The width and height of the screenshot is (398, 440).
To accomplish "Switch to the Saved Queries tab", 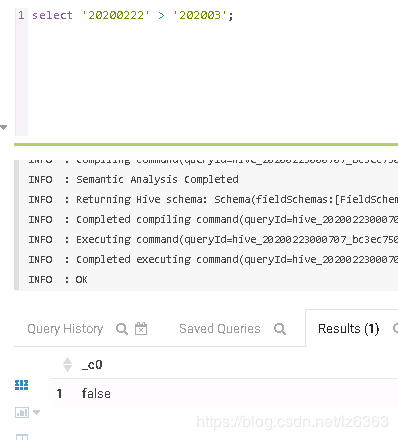I will (x=220, y=329).
